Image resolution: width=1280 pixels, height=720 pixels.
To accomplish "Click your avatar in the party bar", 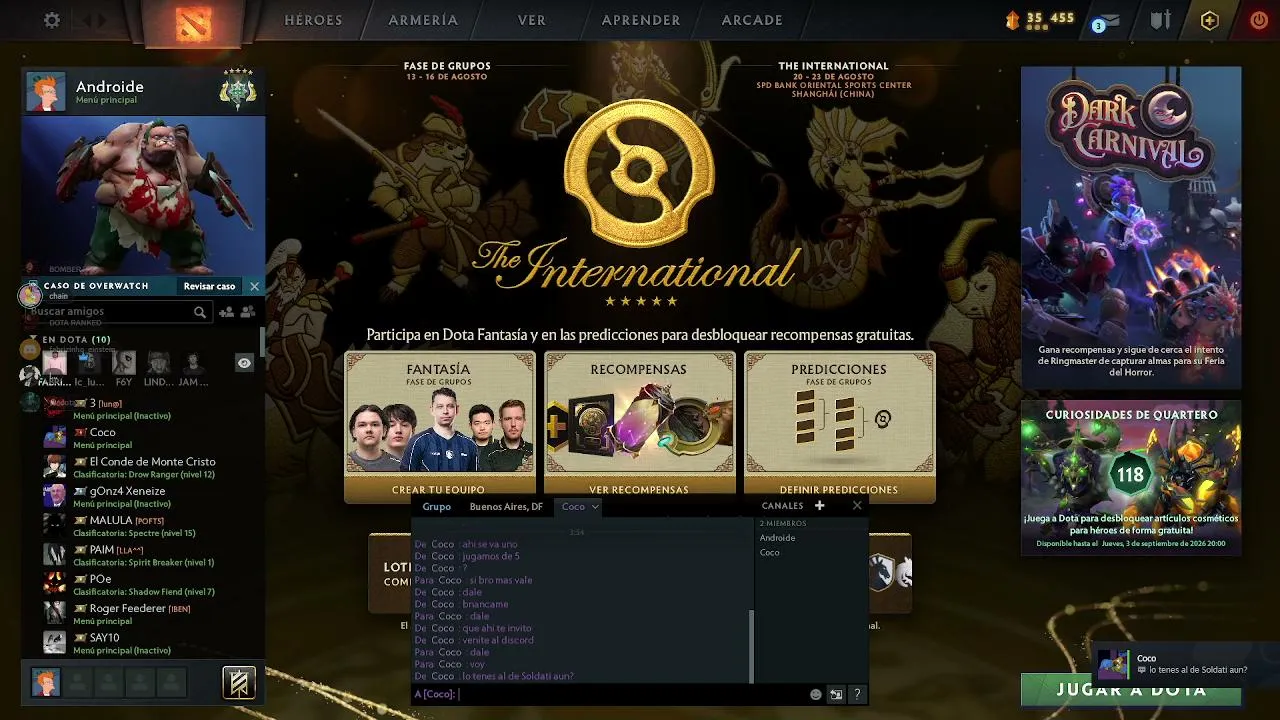I will (45, 682).
